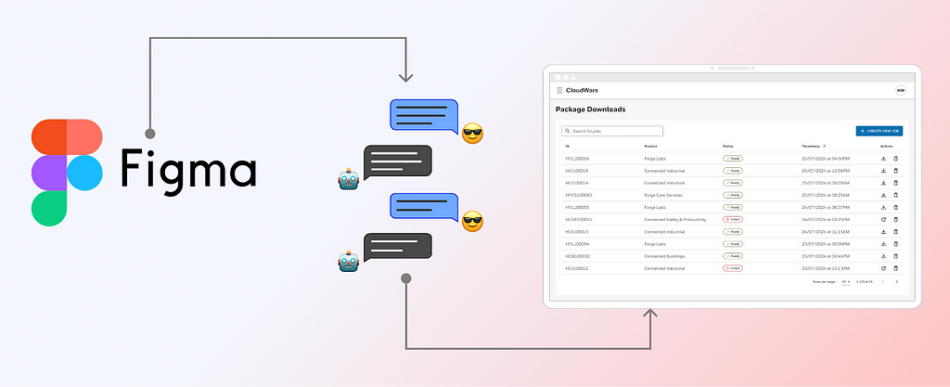This screenshot has height=387, width=950.
Task: Delete the HCI100015 job
Action: click(896, 171)
